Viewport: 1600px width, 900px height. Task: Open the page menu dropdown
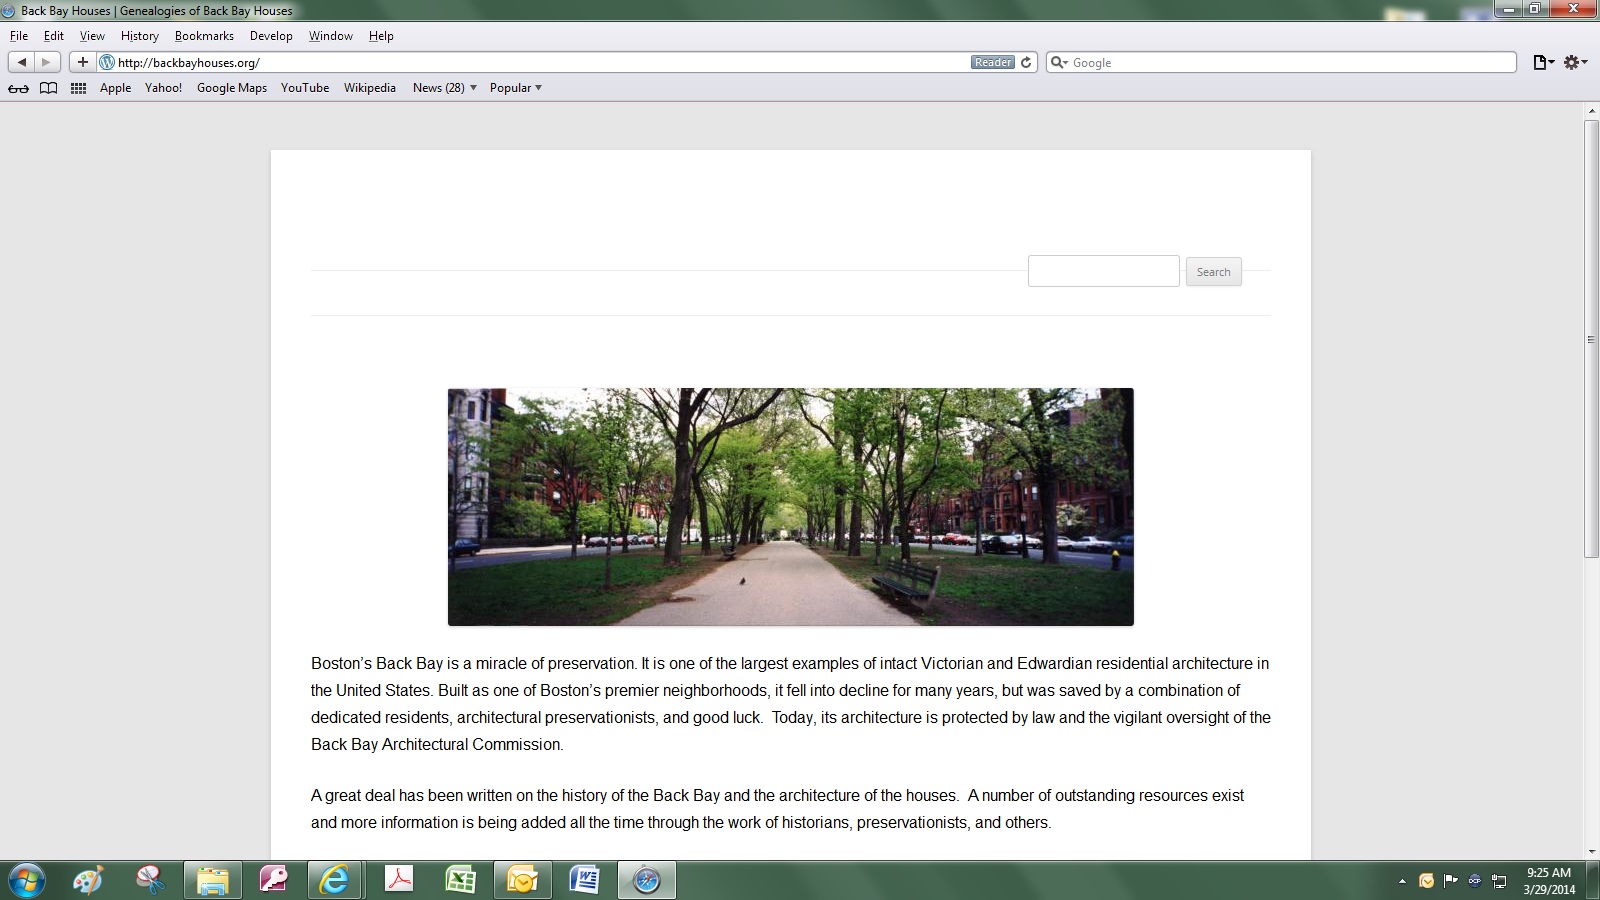click(x=1543, y=62)
